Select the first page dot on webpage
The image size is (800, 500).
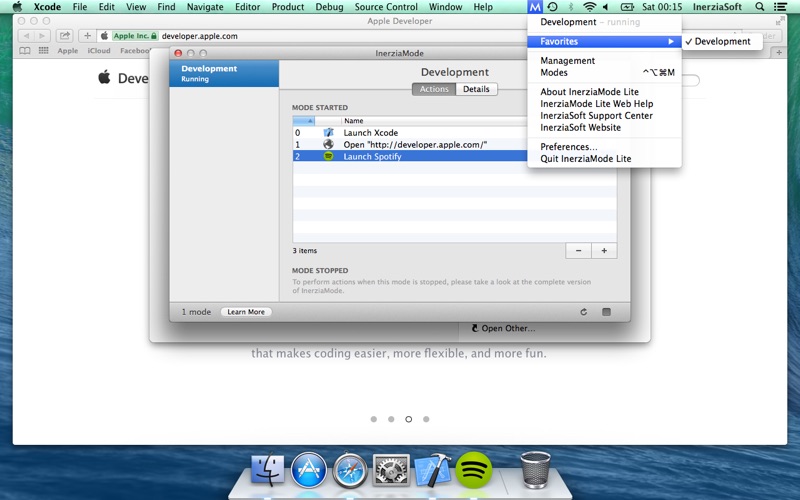click(x=374, y=419)
